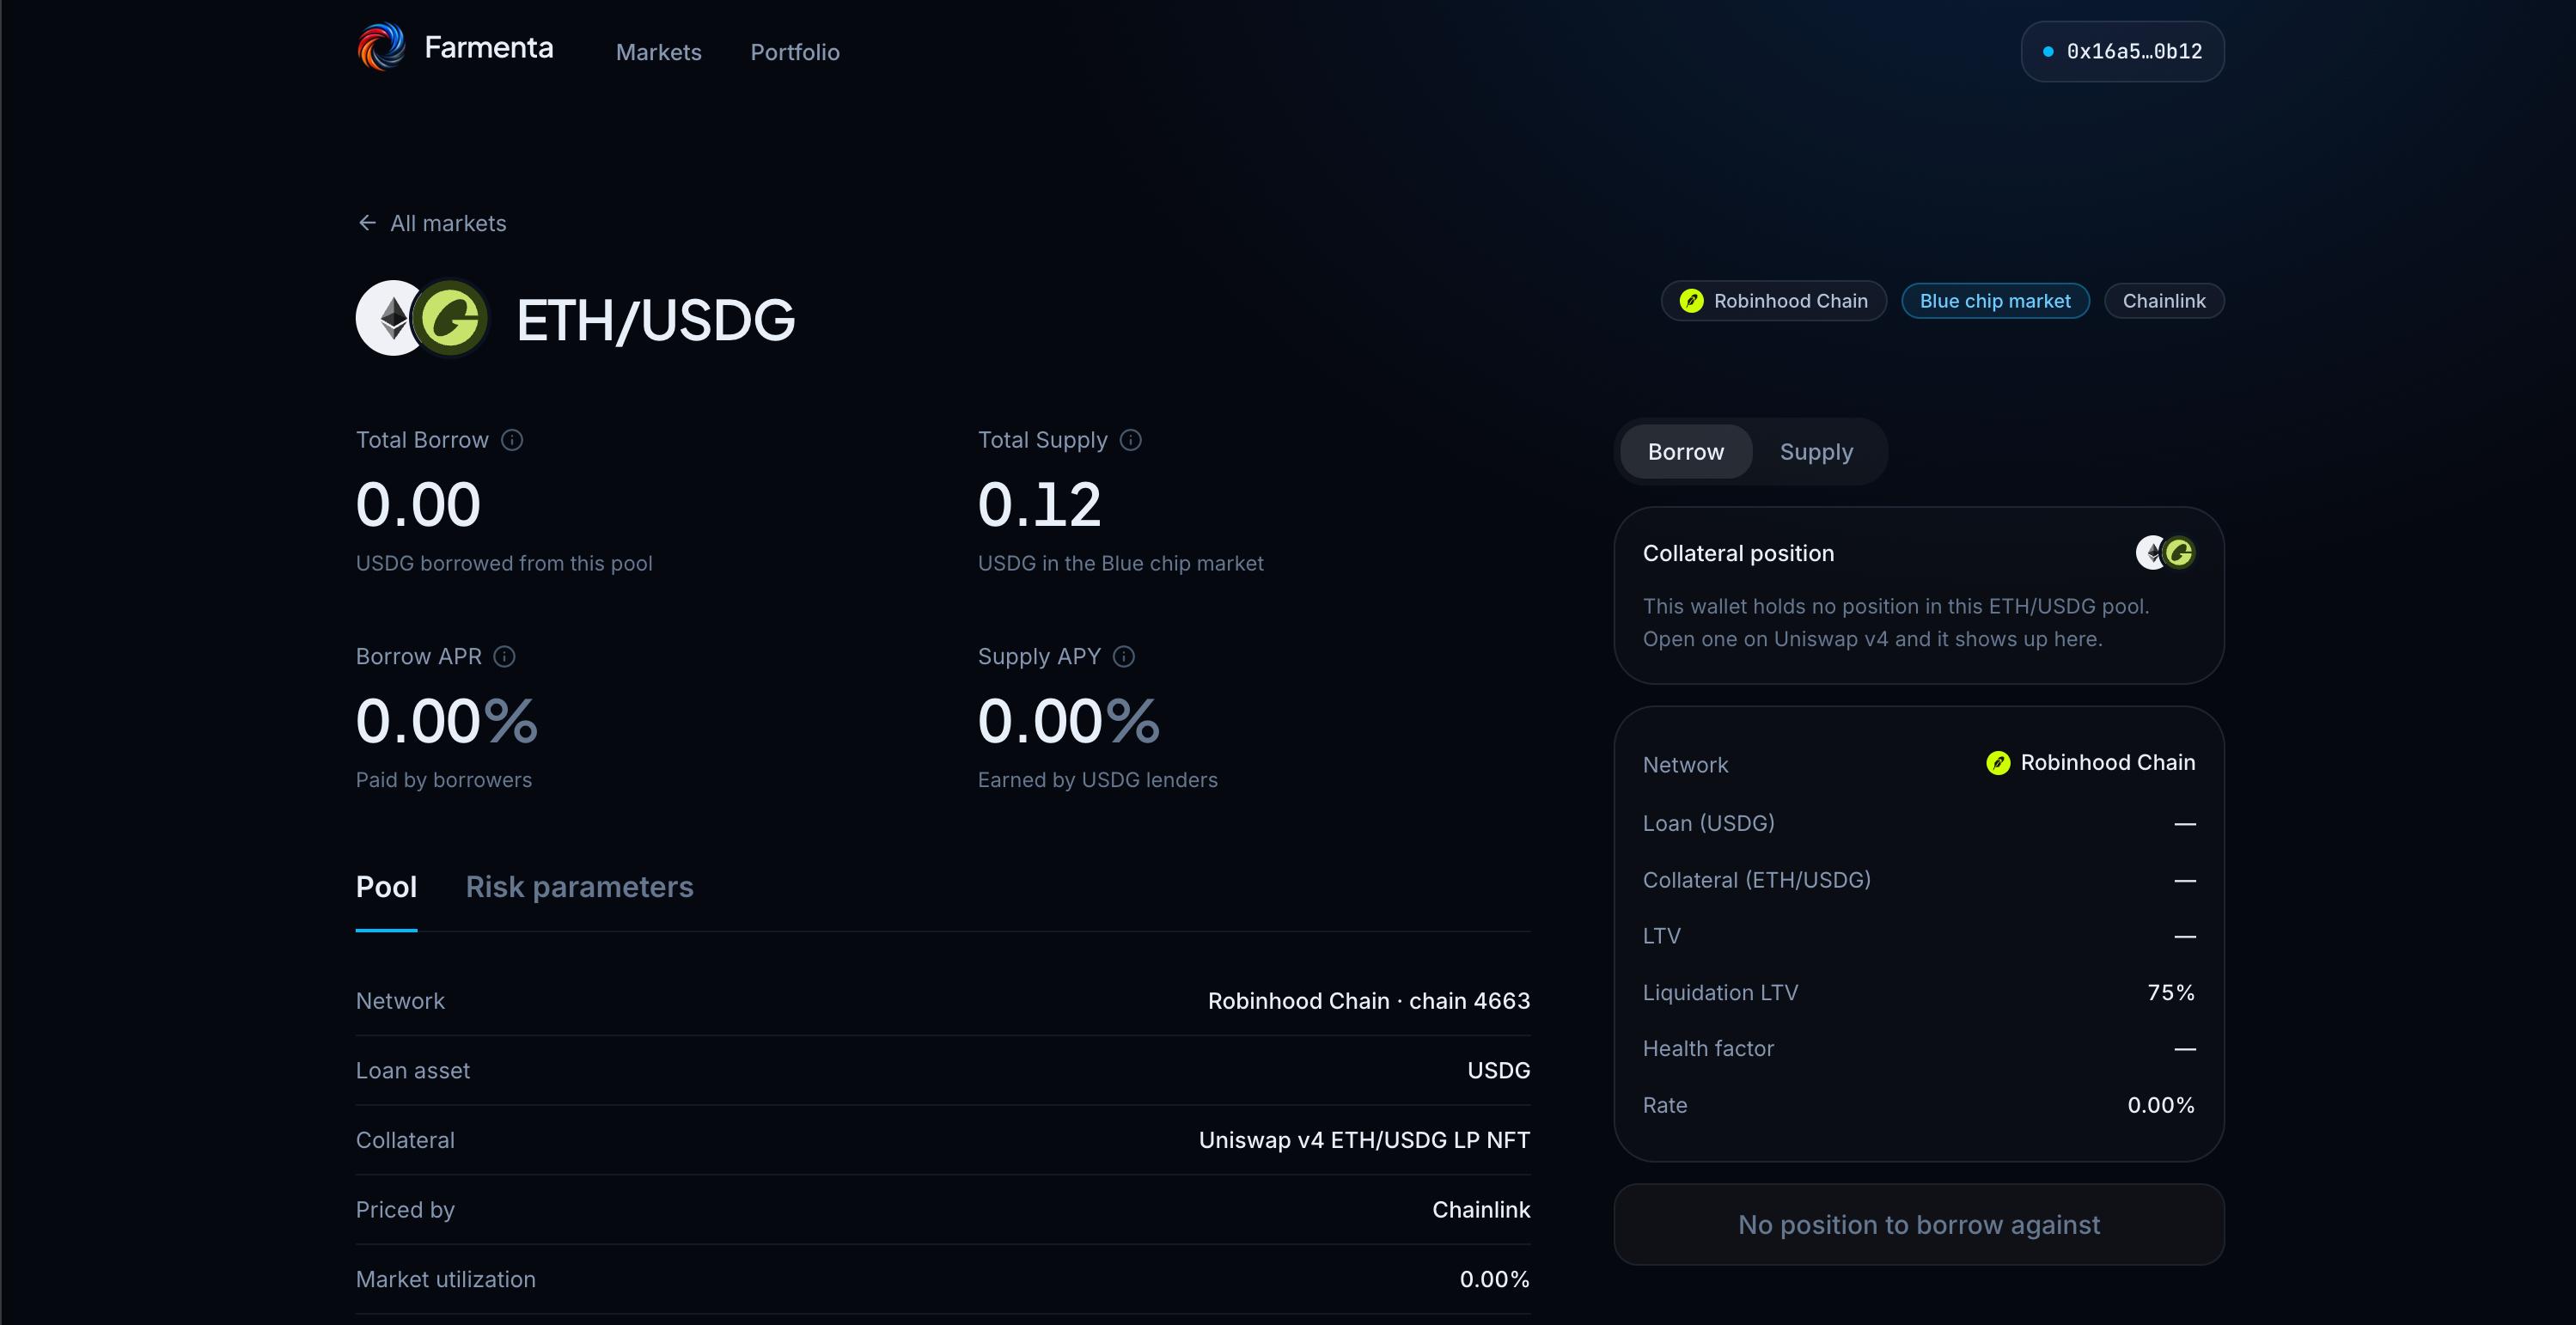Open the wallet 0x16a5…0b12 menu
The height and width of the screenshot is (1325, 2576).
tap(2122, 51)
